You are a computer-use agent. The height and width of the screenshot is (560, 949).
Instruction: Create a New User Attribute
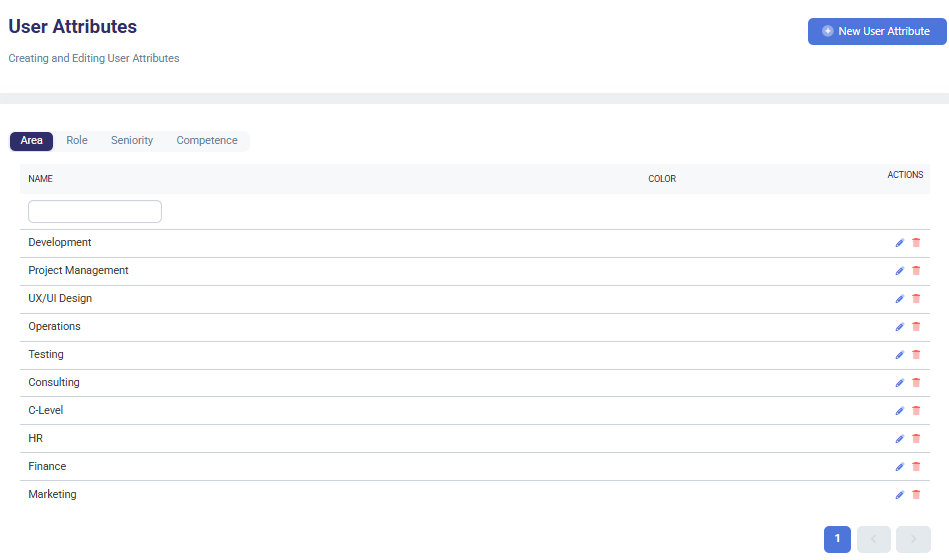876,31
